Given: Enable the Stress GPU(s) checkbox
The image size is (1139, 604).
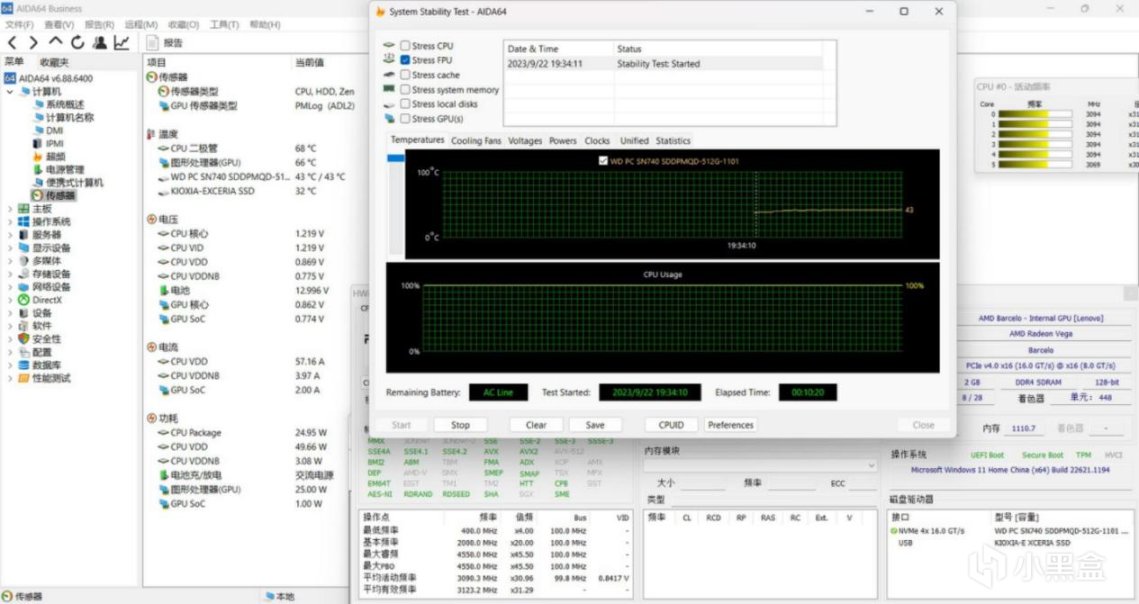Looking at the screenshot, I should click(x=405, y=118).
